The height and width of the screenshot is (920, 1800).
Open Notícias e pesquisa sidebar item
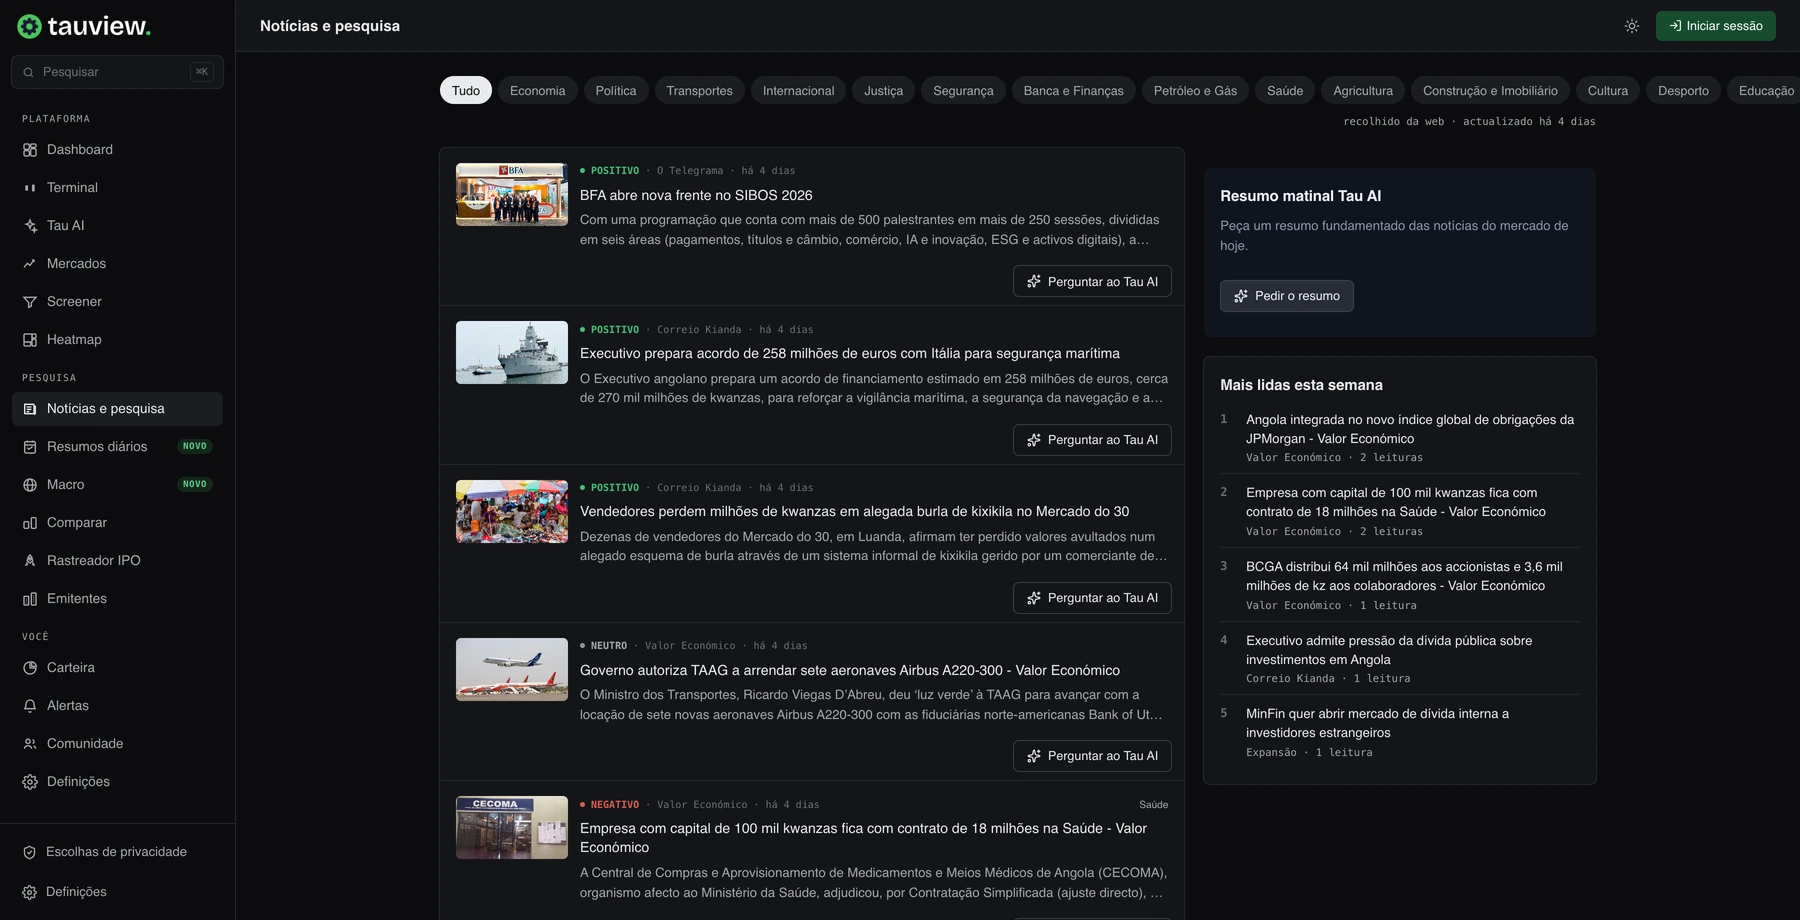click(117, 409)
